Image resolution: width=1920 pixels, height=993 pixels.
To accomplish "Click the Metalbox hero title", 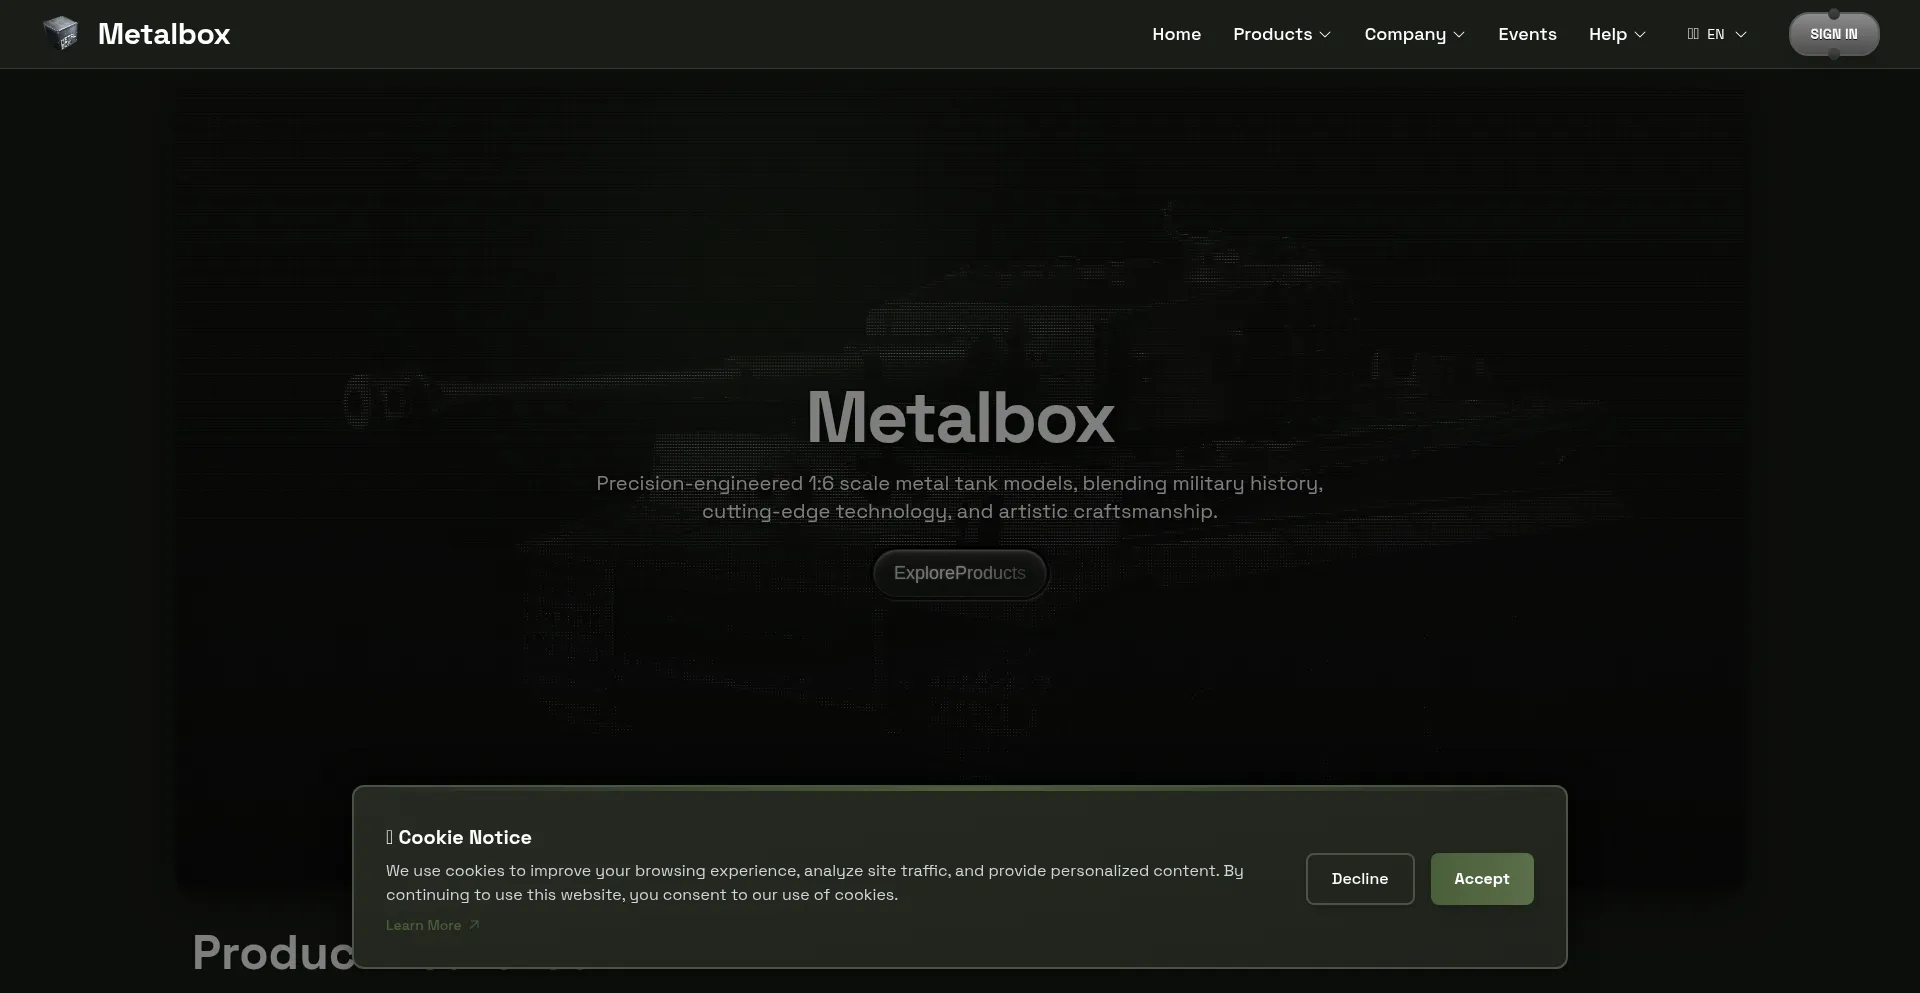I will coord(959,417).
